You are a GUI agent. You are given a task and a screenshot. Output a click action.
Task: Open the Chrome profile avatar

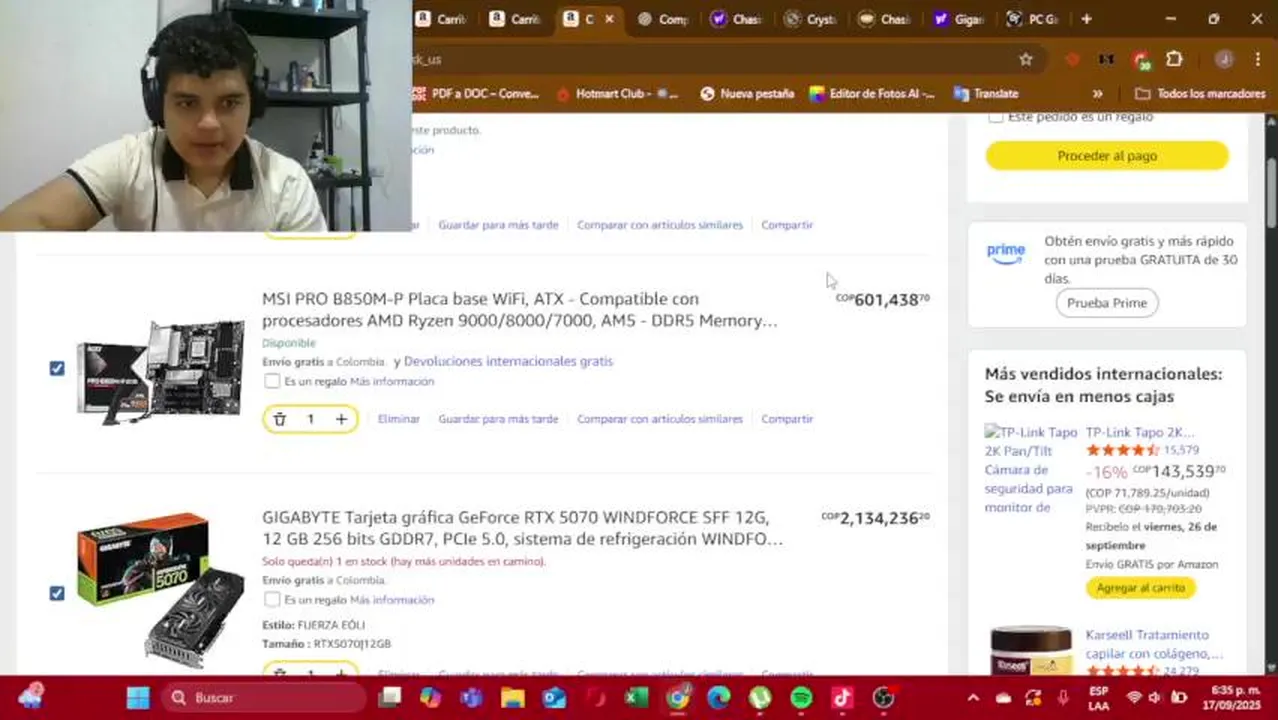point(1224,59)
